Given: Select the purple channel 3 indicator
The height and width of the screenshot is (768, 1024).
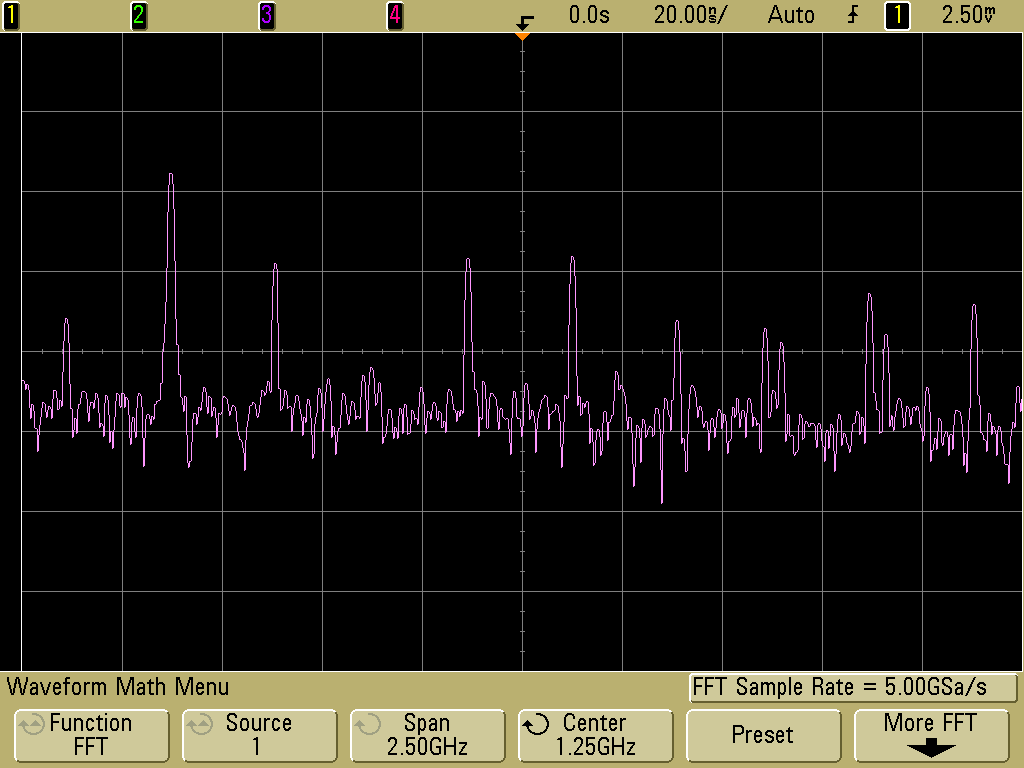Looking at the screenshot, I should point(266,15).
